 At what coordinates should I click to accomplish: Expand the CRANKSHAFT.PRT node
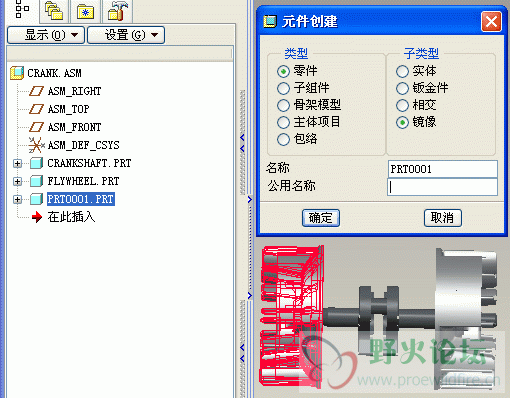17,163
